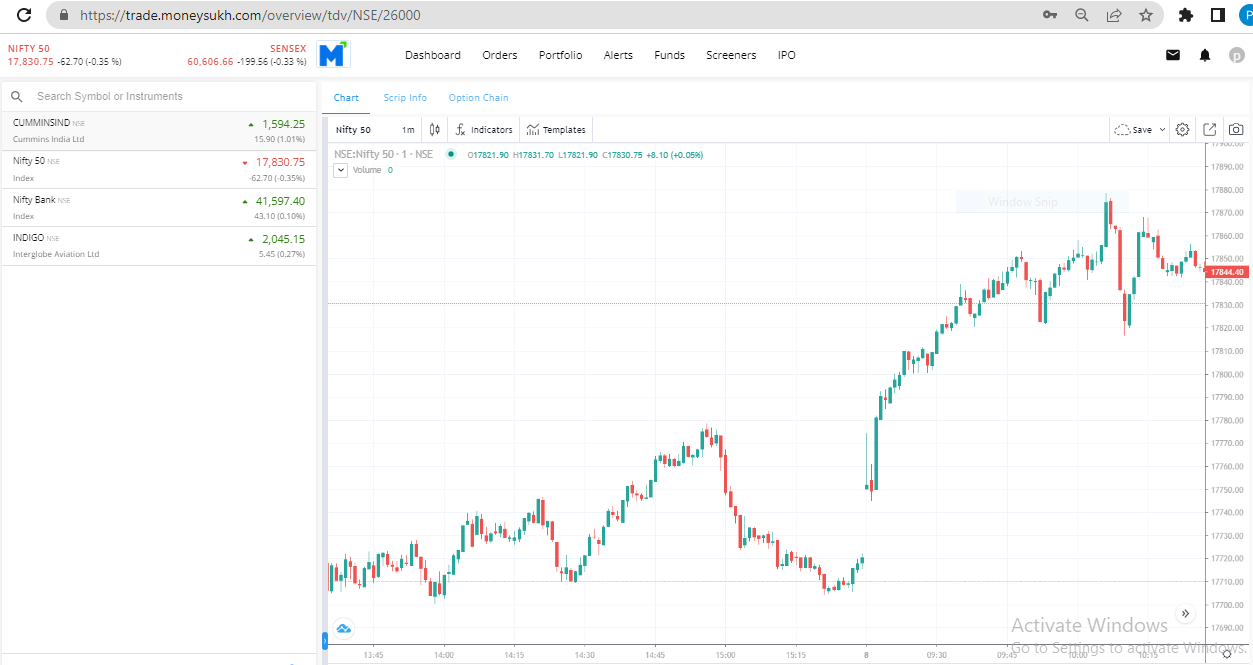Switch to the Scrip Info tab

point(405,98)
